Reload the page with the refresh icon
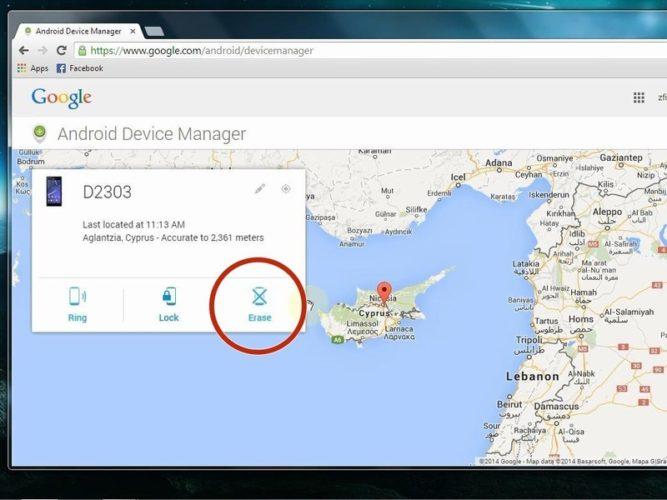 click(62, 51)
